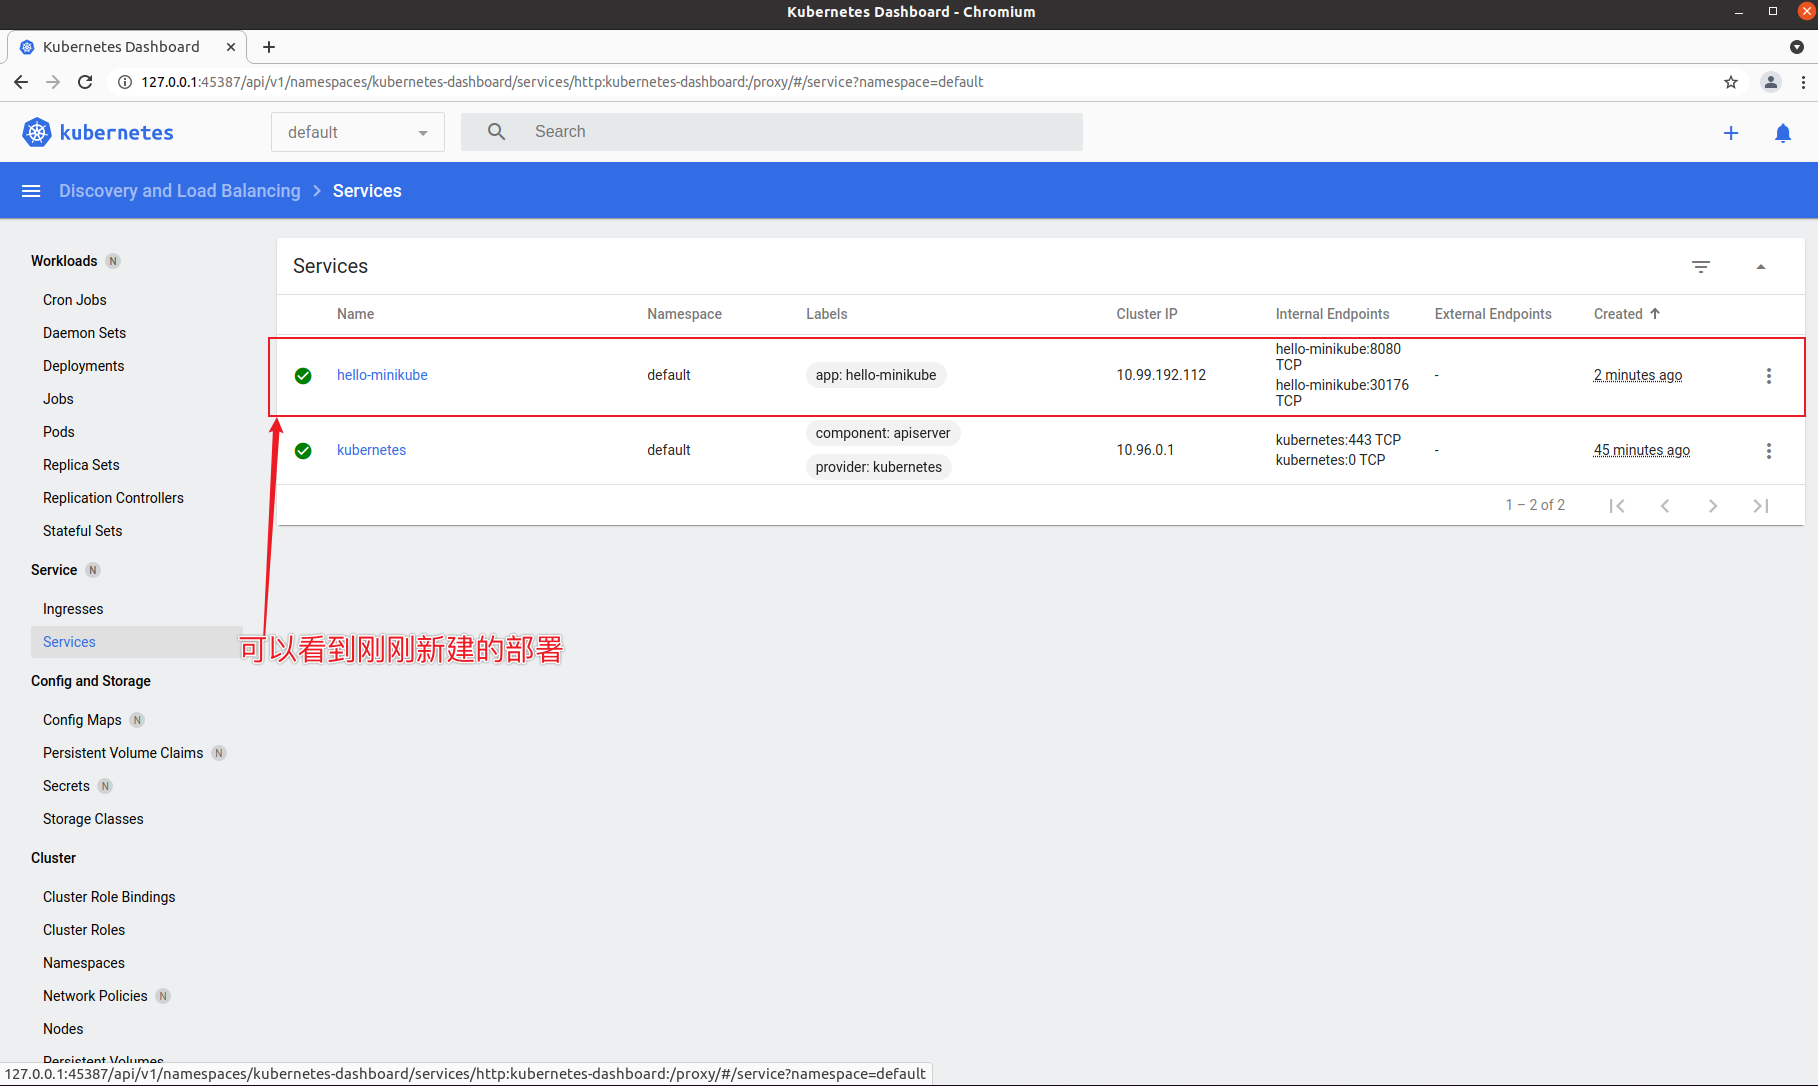Screen dimensions: 1818x1086
Task: Open Secrets in sidebar
Action: click(66, 786)
